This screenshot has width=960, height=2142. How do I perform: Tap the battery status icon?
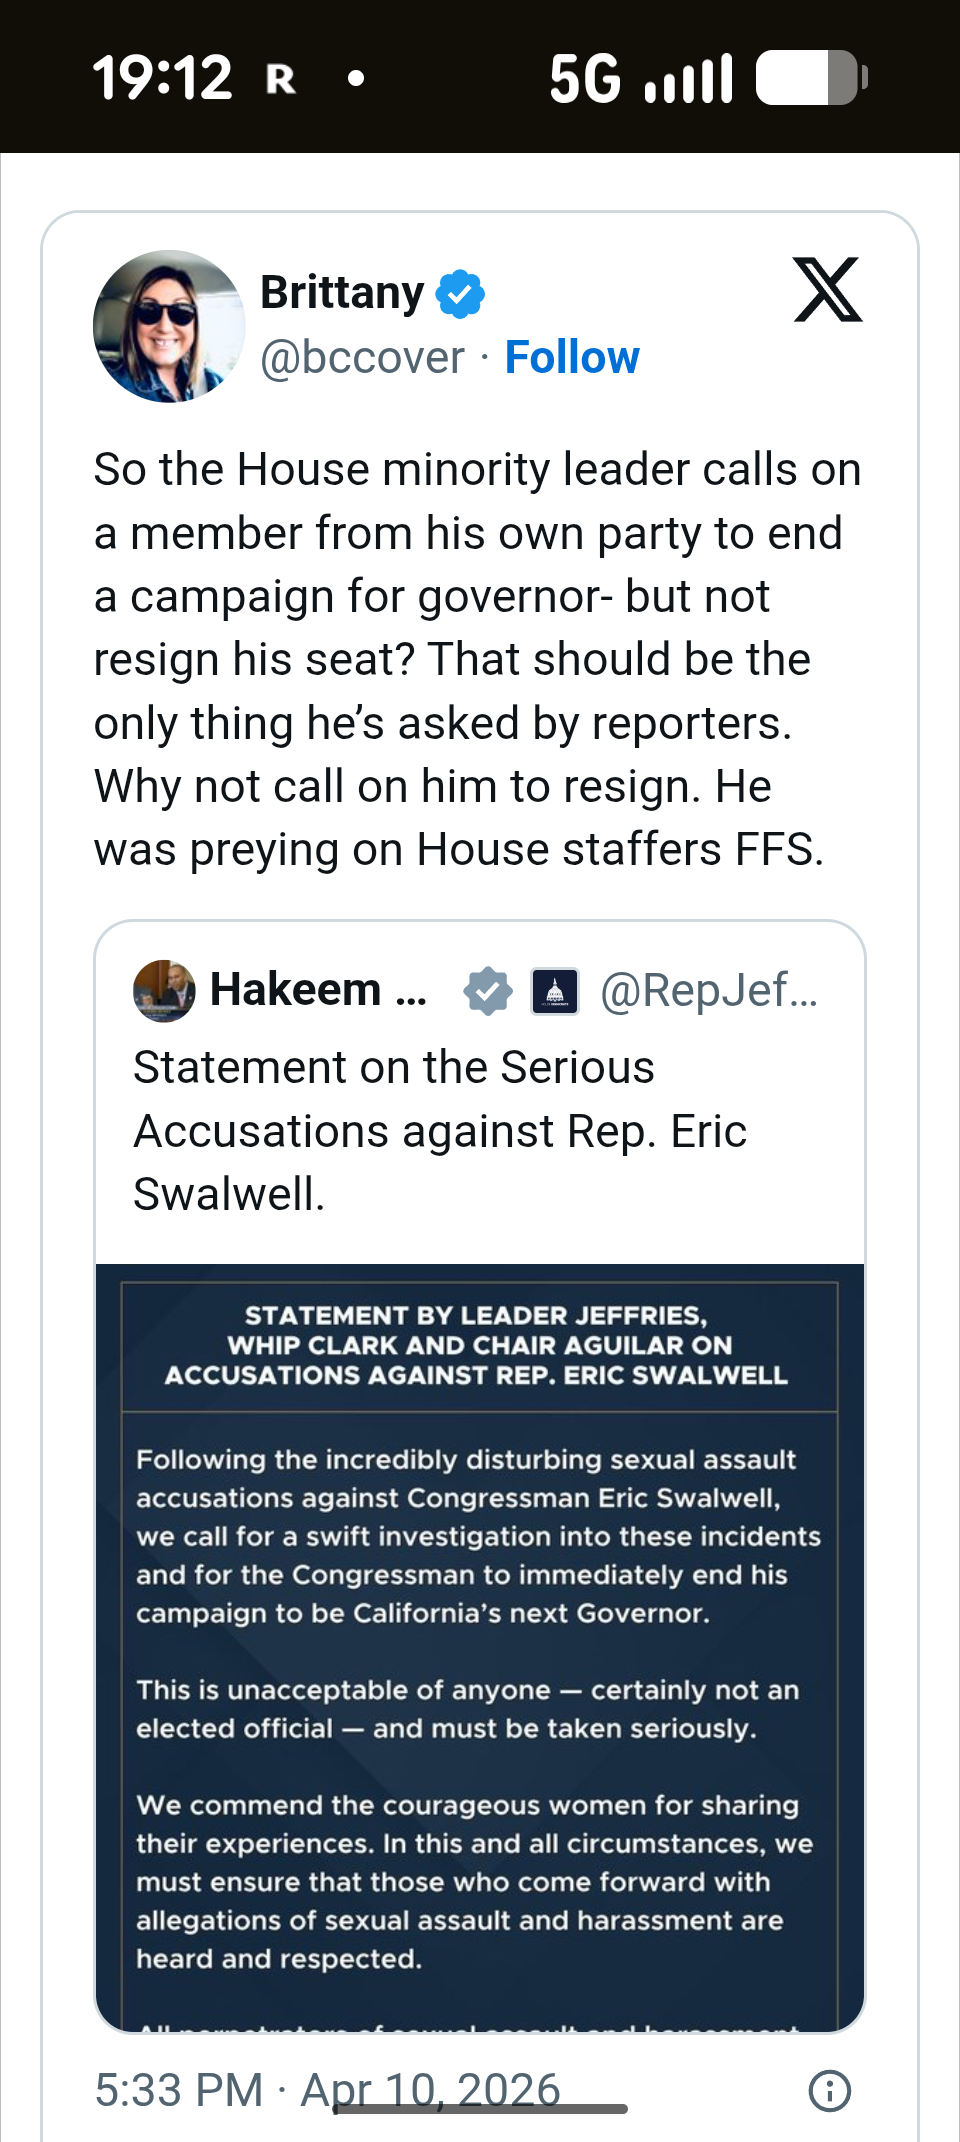[x=810, y=78]
